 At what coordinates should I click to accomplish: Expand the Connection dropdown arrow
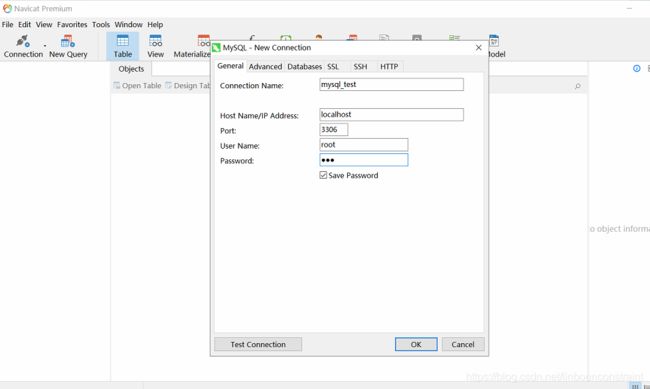(45, 46)
